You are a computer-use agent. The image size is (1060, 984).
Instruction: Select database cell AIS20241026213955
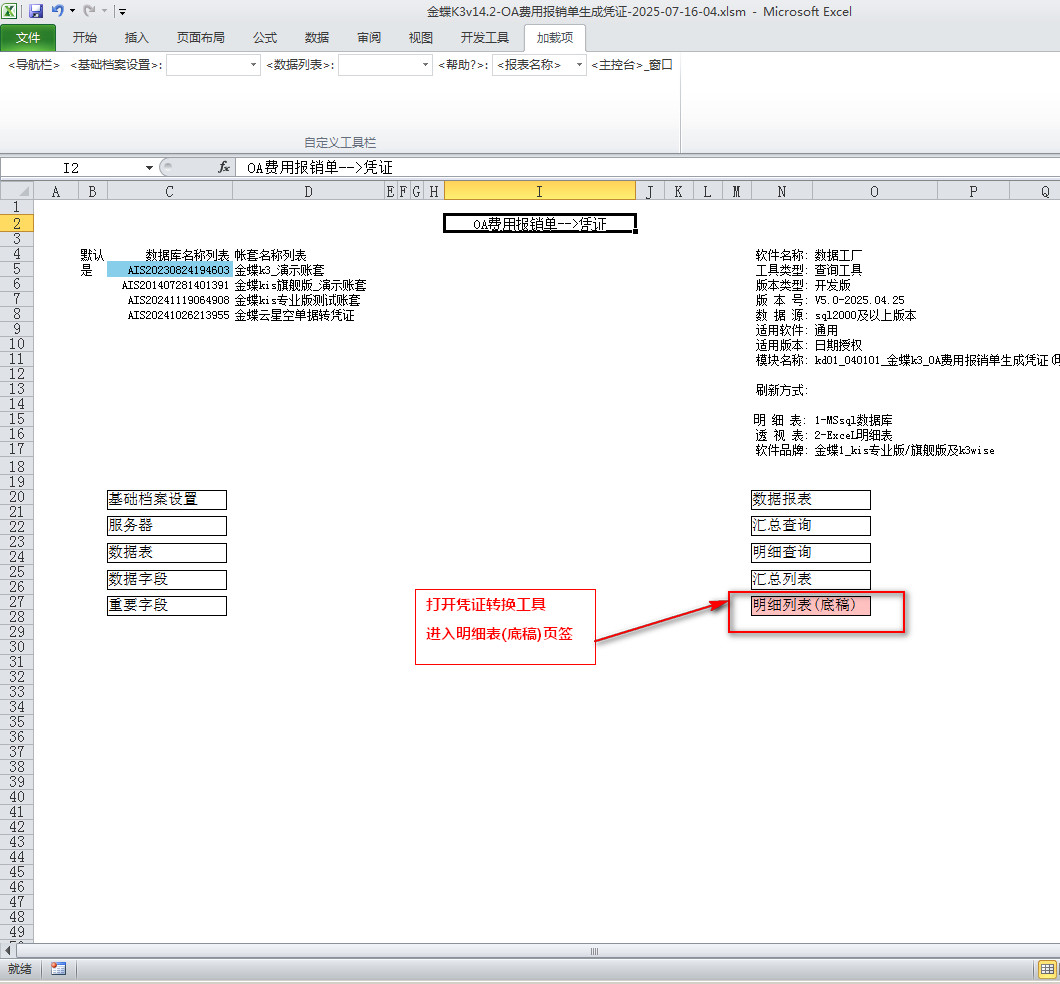[x=170, y=315]
